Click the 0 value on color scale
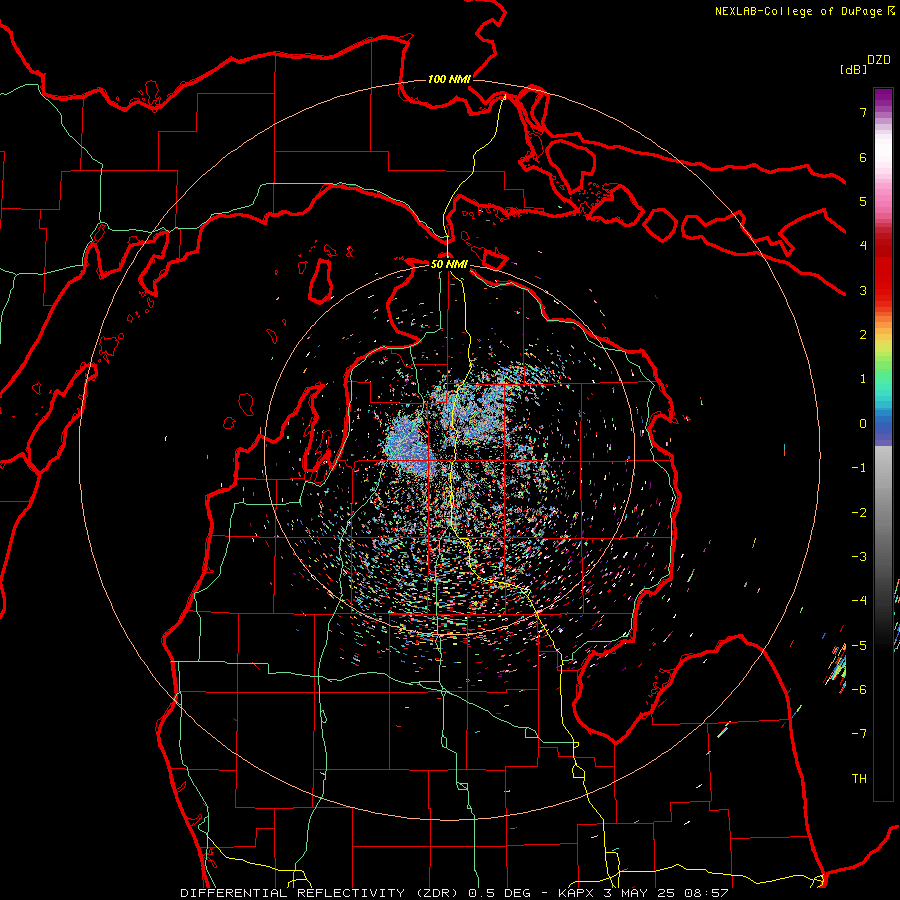 tap(863, 424)
